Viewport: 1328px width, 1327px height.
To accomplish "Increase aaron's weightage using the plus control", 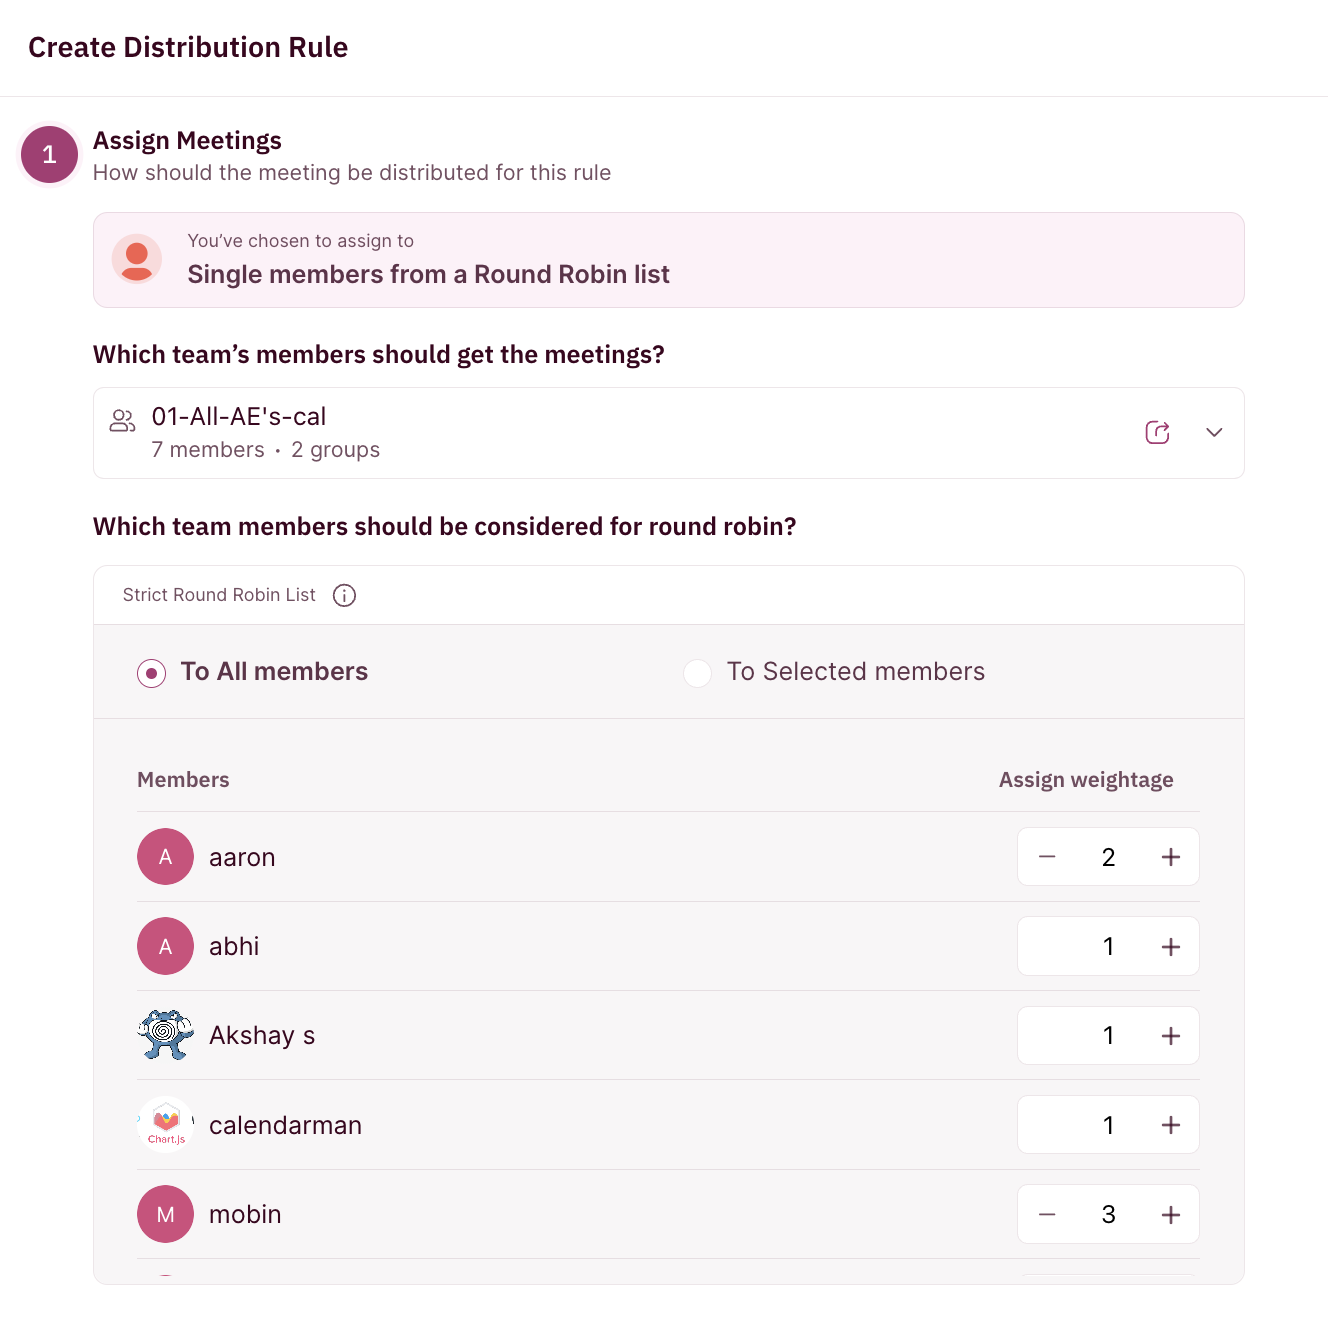I will point(1170,856).
